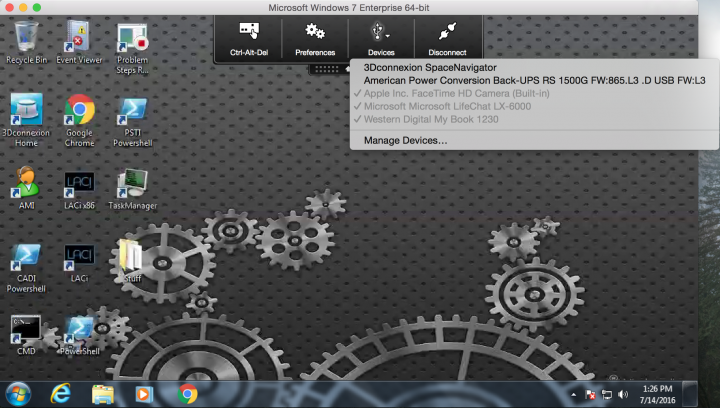Screen dimensions: 720x408
Task: Select American Power Conversion Back-UPS device
Action: pos(534,80)
